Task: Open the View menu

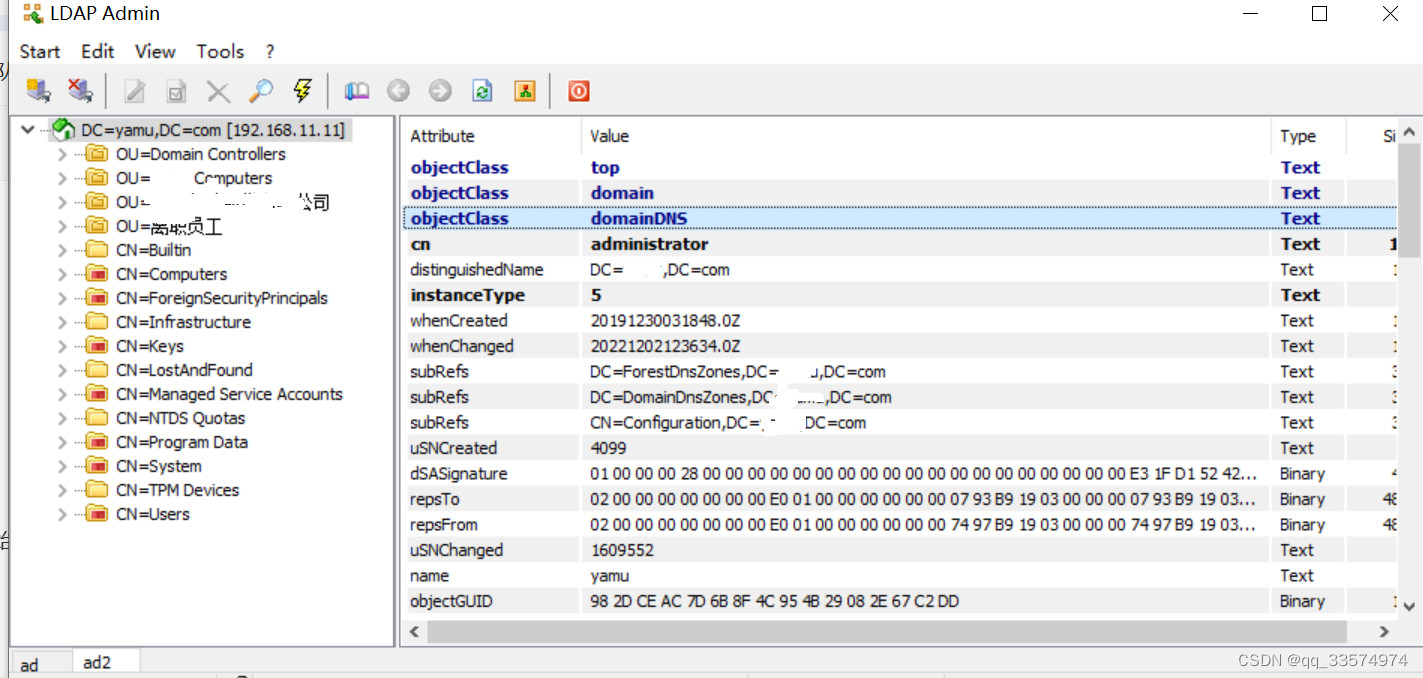Action: click(x=155, y=51)
